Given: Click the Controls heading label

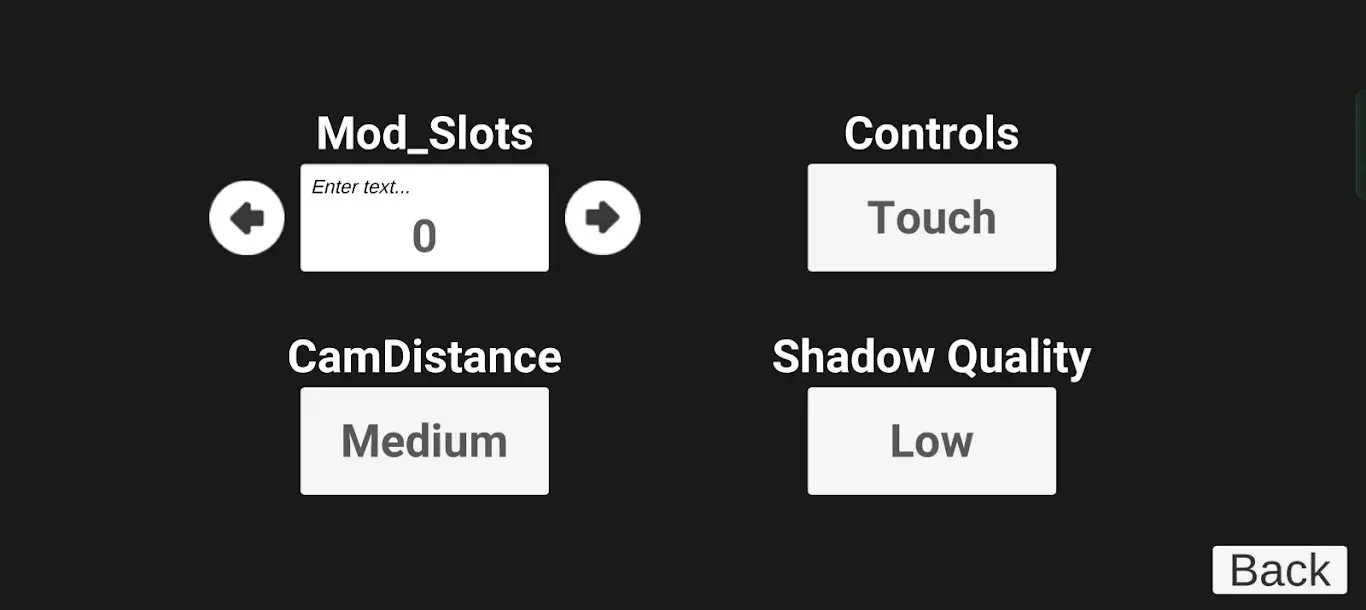Looking at the screenshot, I should tap(931, 133).
